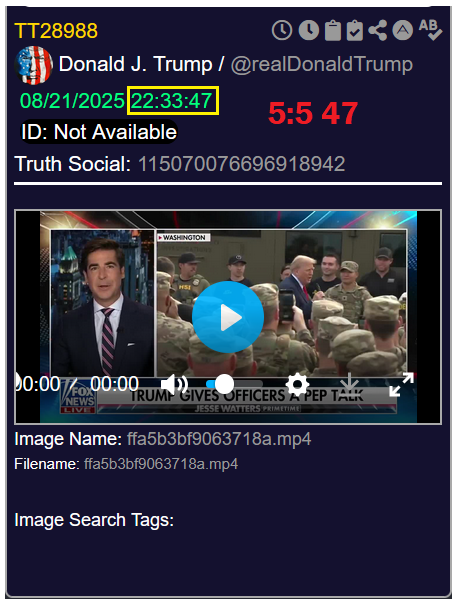Adjust the video volume slider

234,384
